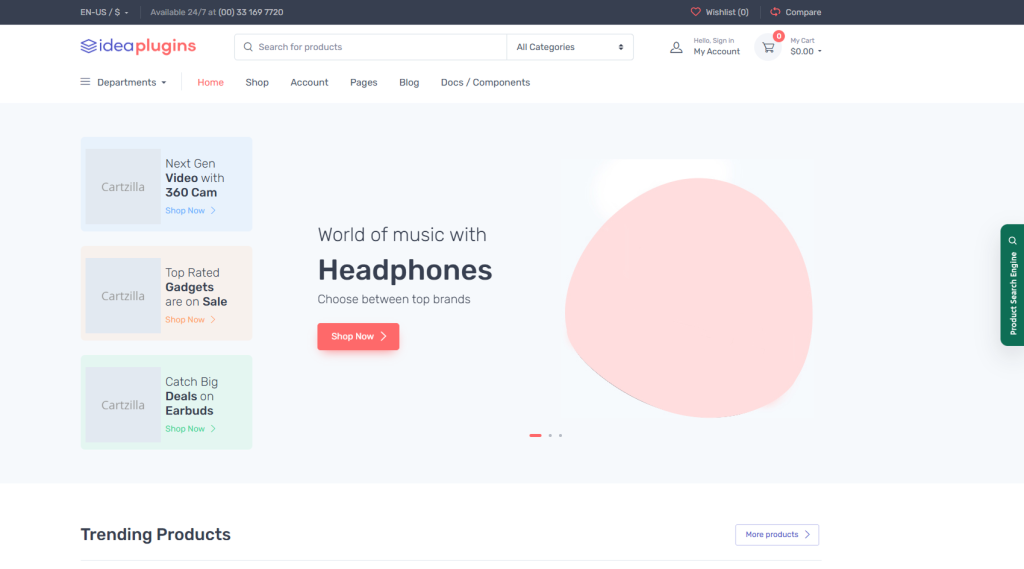Focus the Search for products field

(370, 47)
